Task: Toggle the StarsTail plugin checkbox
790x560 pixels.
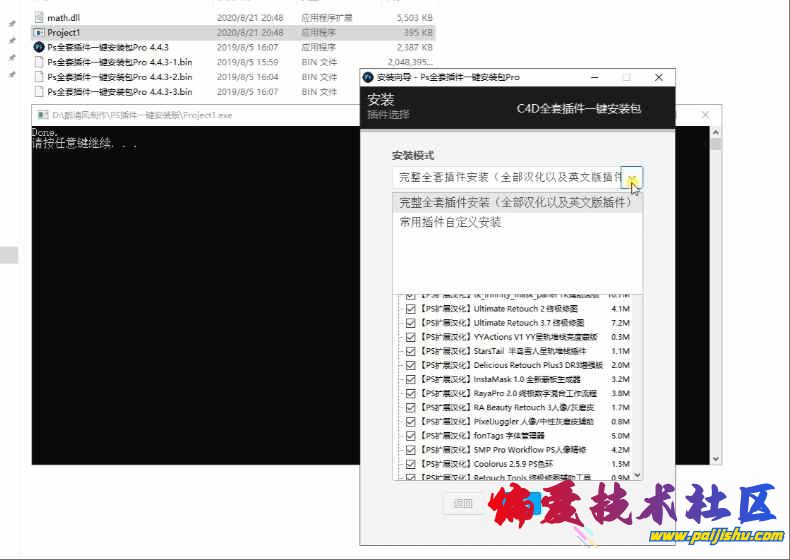Action: 410,352
